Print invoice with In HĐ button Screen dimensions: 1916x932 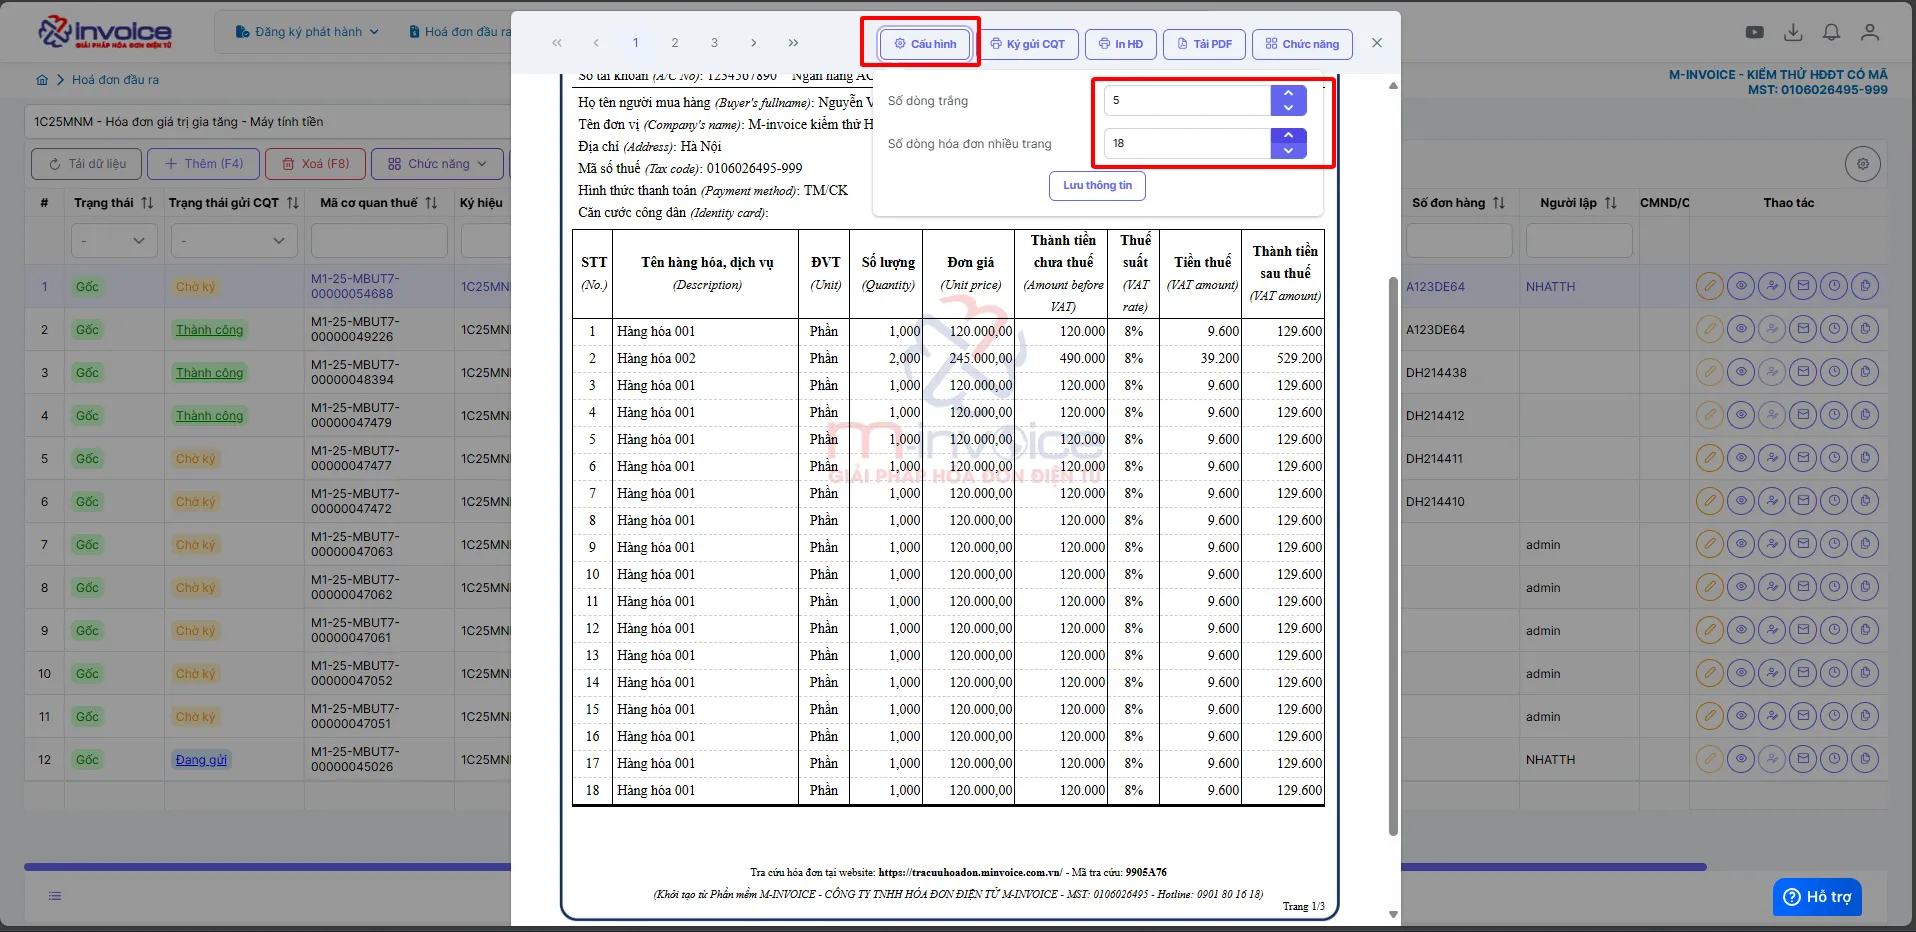(1121, 44)
